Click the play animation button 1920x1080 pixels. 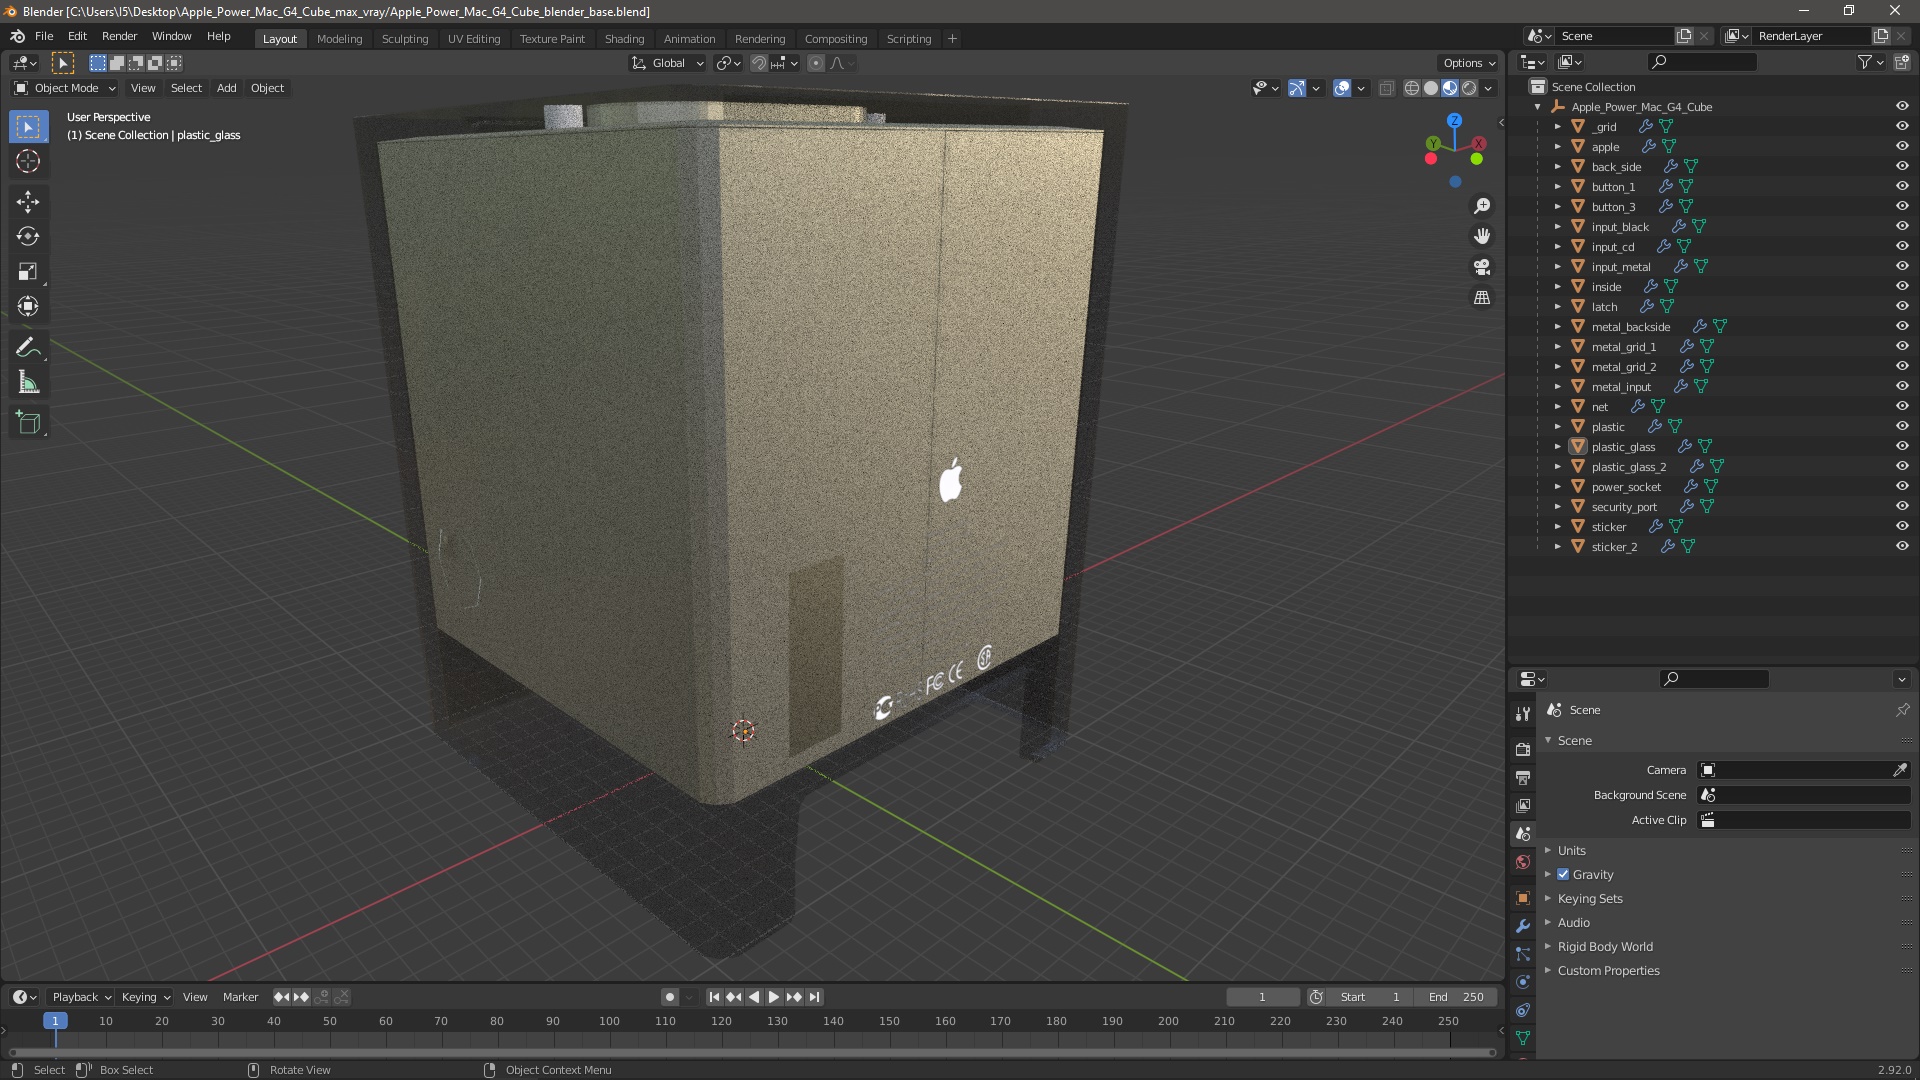774,997
